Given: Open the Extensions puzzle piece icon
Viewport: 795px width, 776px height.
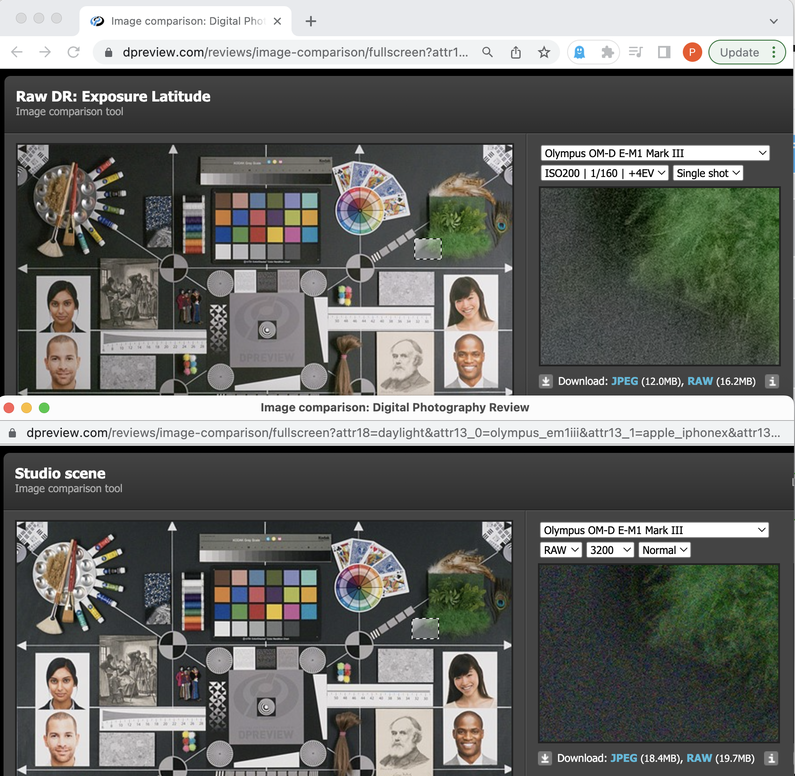Looking at the screenshot, I should point(607,52).
